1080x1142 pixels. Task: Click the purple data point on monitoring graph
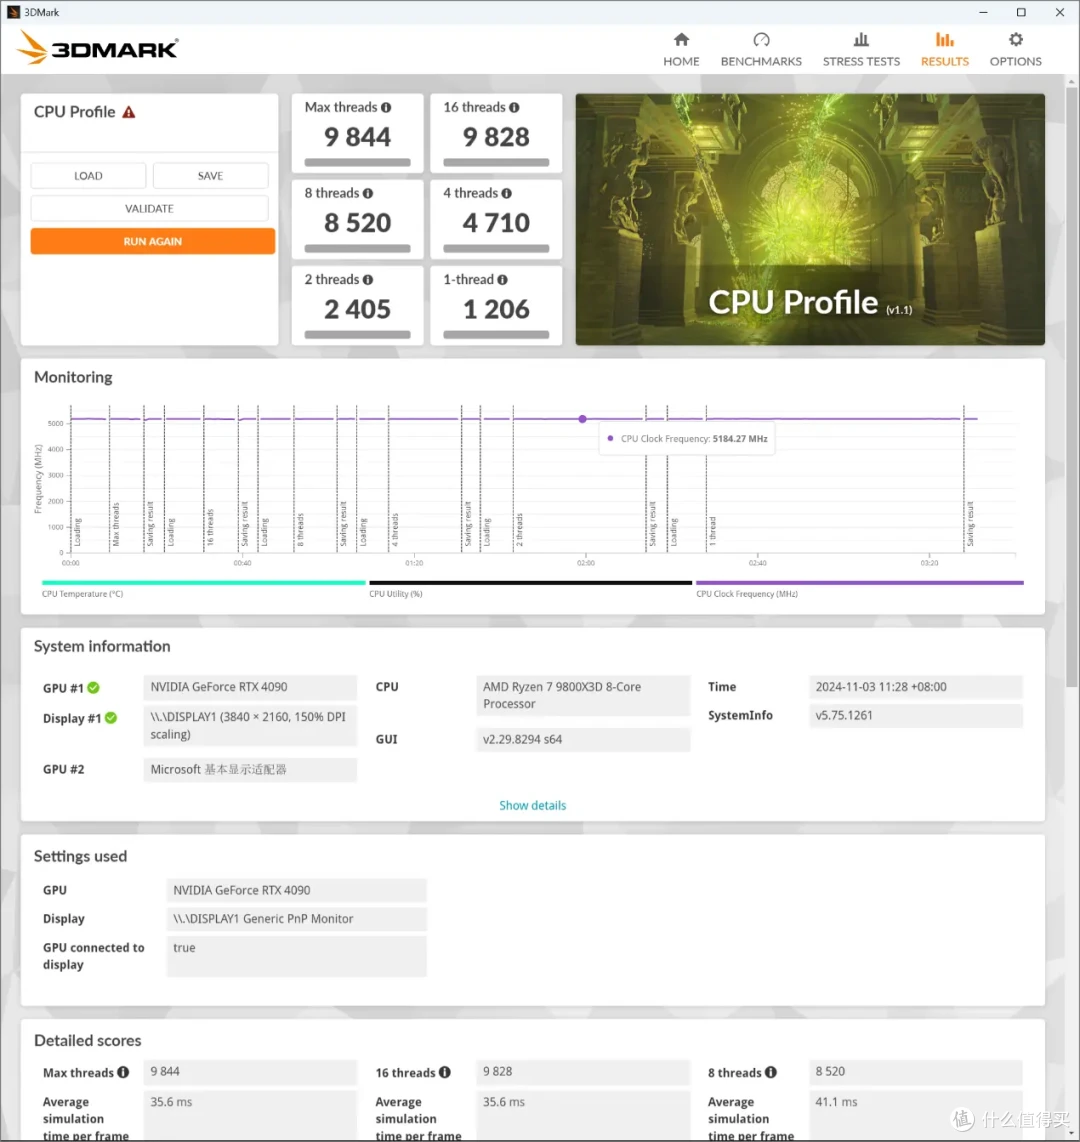(583, 419)
